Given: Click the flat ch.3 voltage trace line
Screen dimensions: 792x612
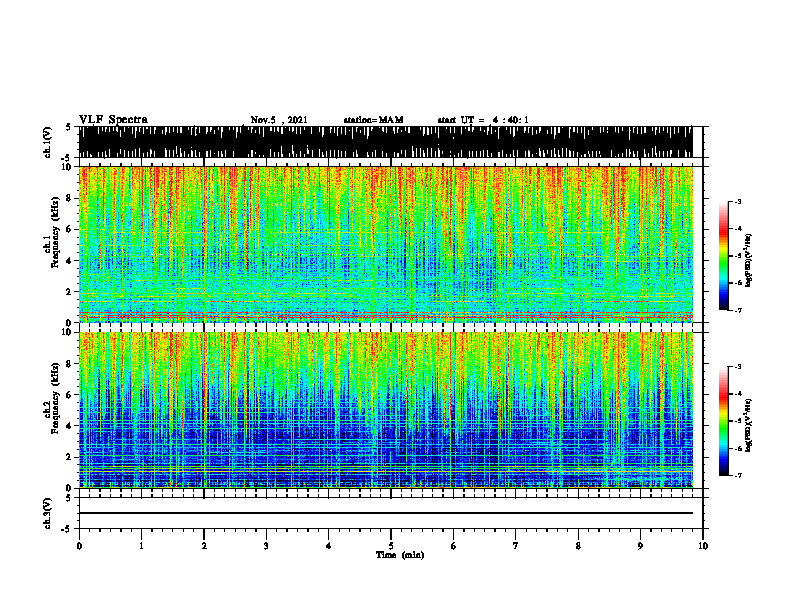Looking at the screenshot, I should [x=385, y=513].
